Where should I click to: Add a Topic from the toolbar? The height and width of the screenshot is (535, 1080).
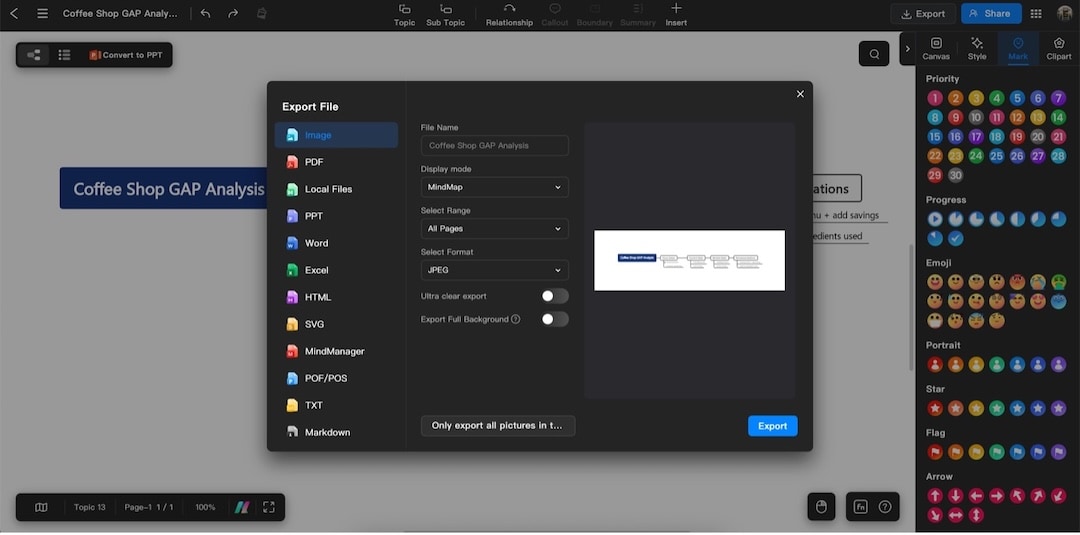click(x=404, y=14)
